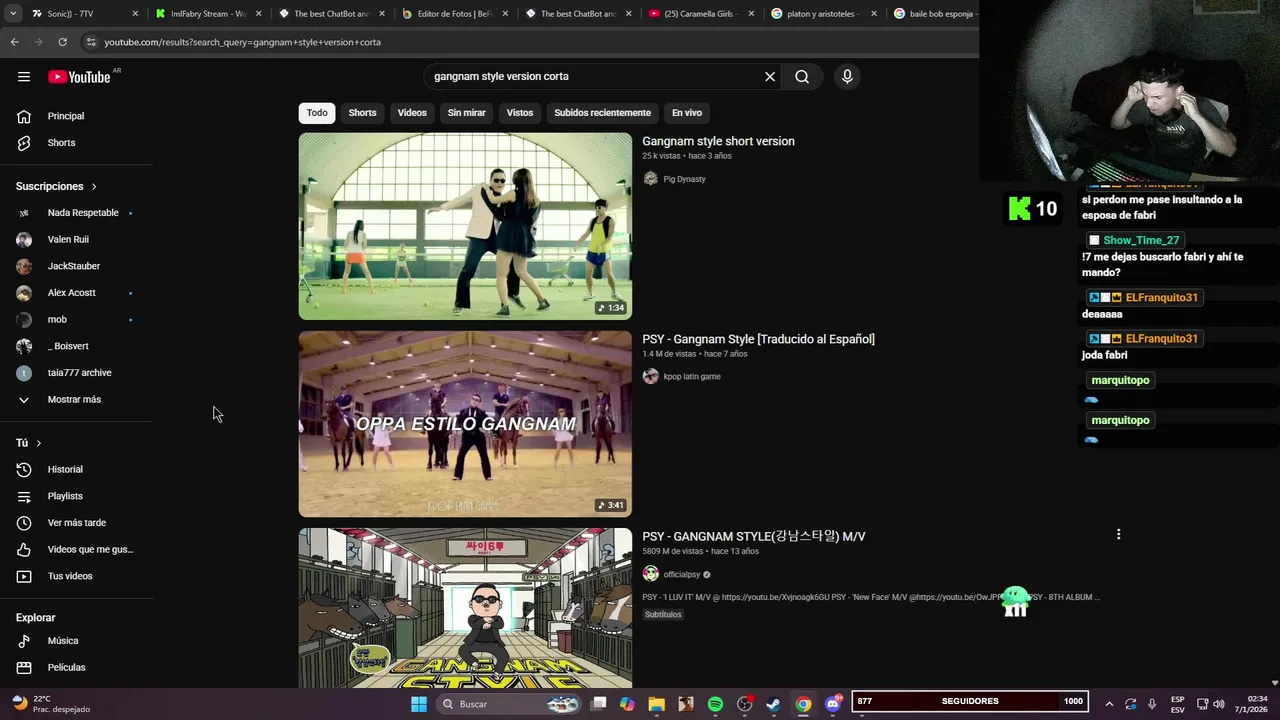The height and width of the screenshot is (720, 1280).
Task: Open the weather widget showing 22°C
Action: [x=50, y=704]
